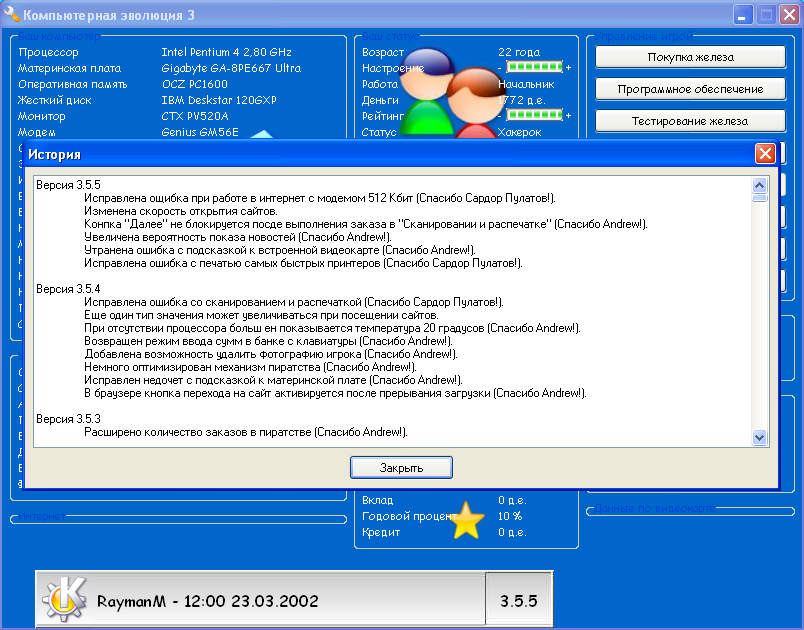The width and height of the screenshot is (804, 630).
Task: Click Gigabyte GA-8PE667 Ultra motherboard value
Action: point(231,68)
